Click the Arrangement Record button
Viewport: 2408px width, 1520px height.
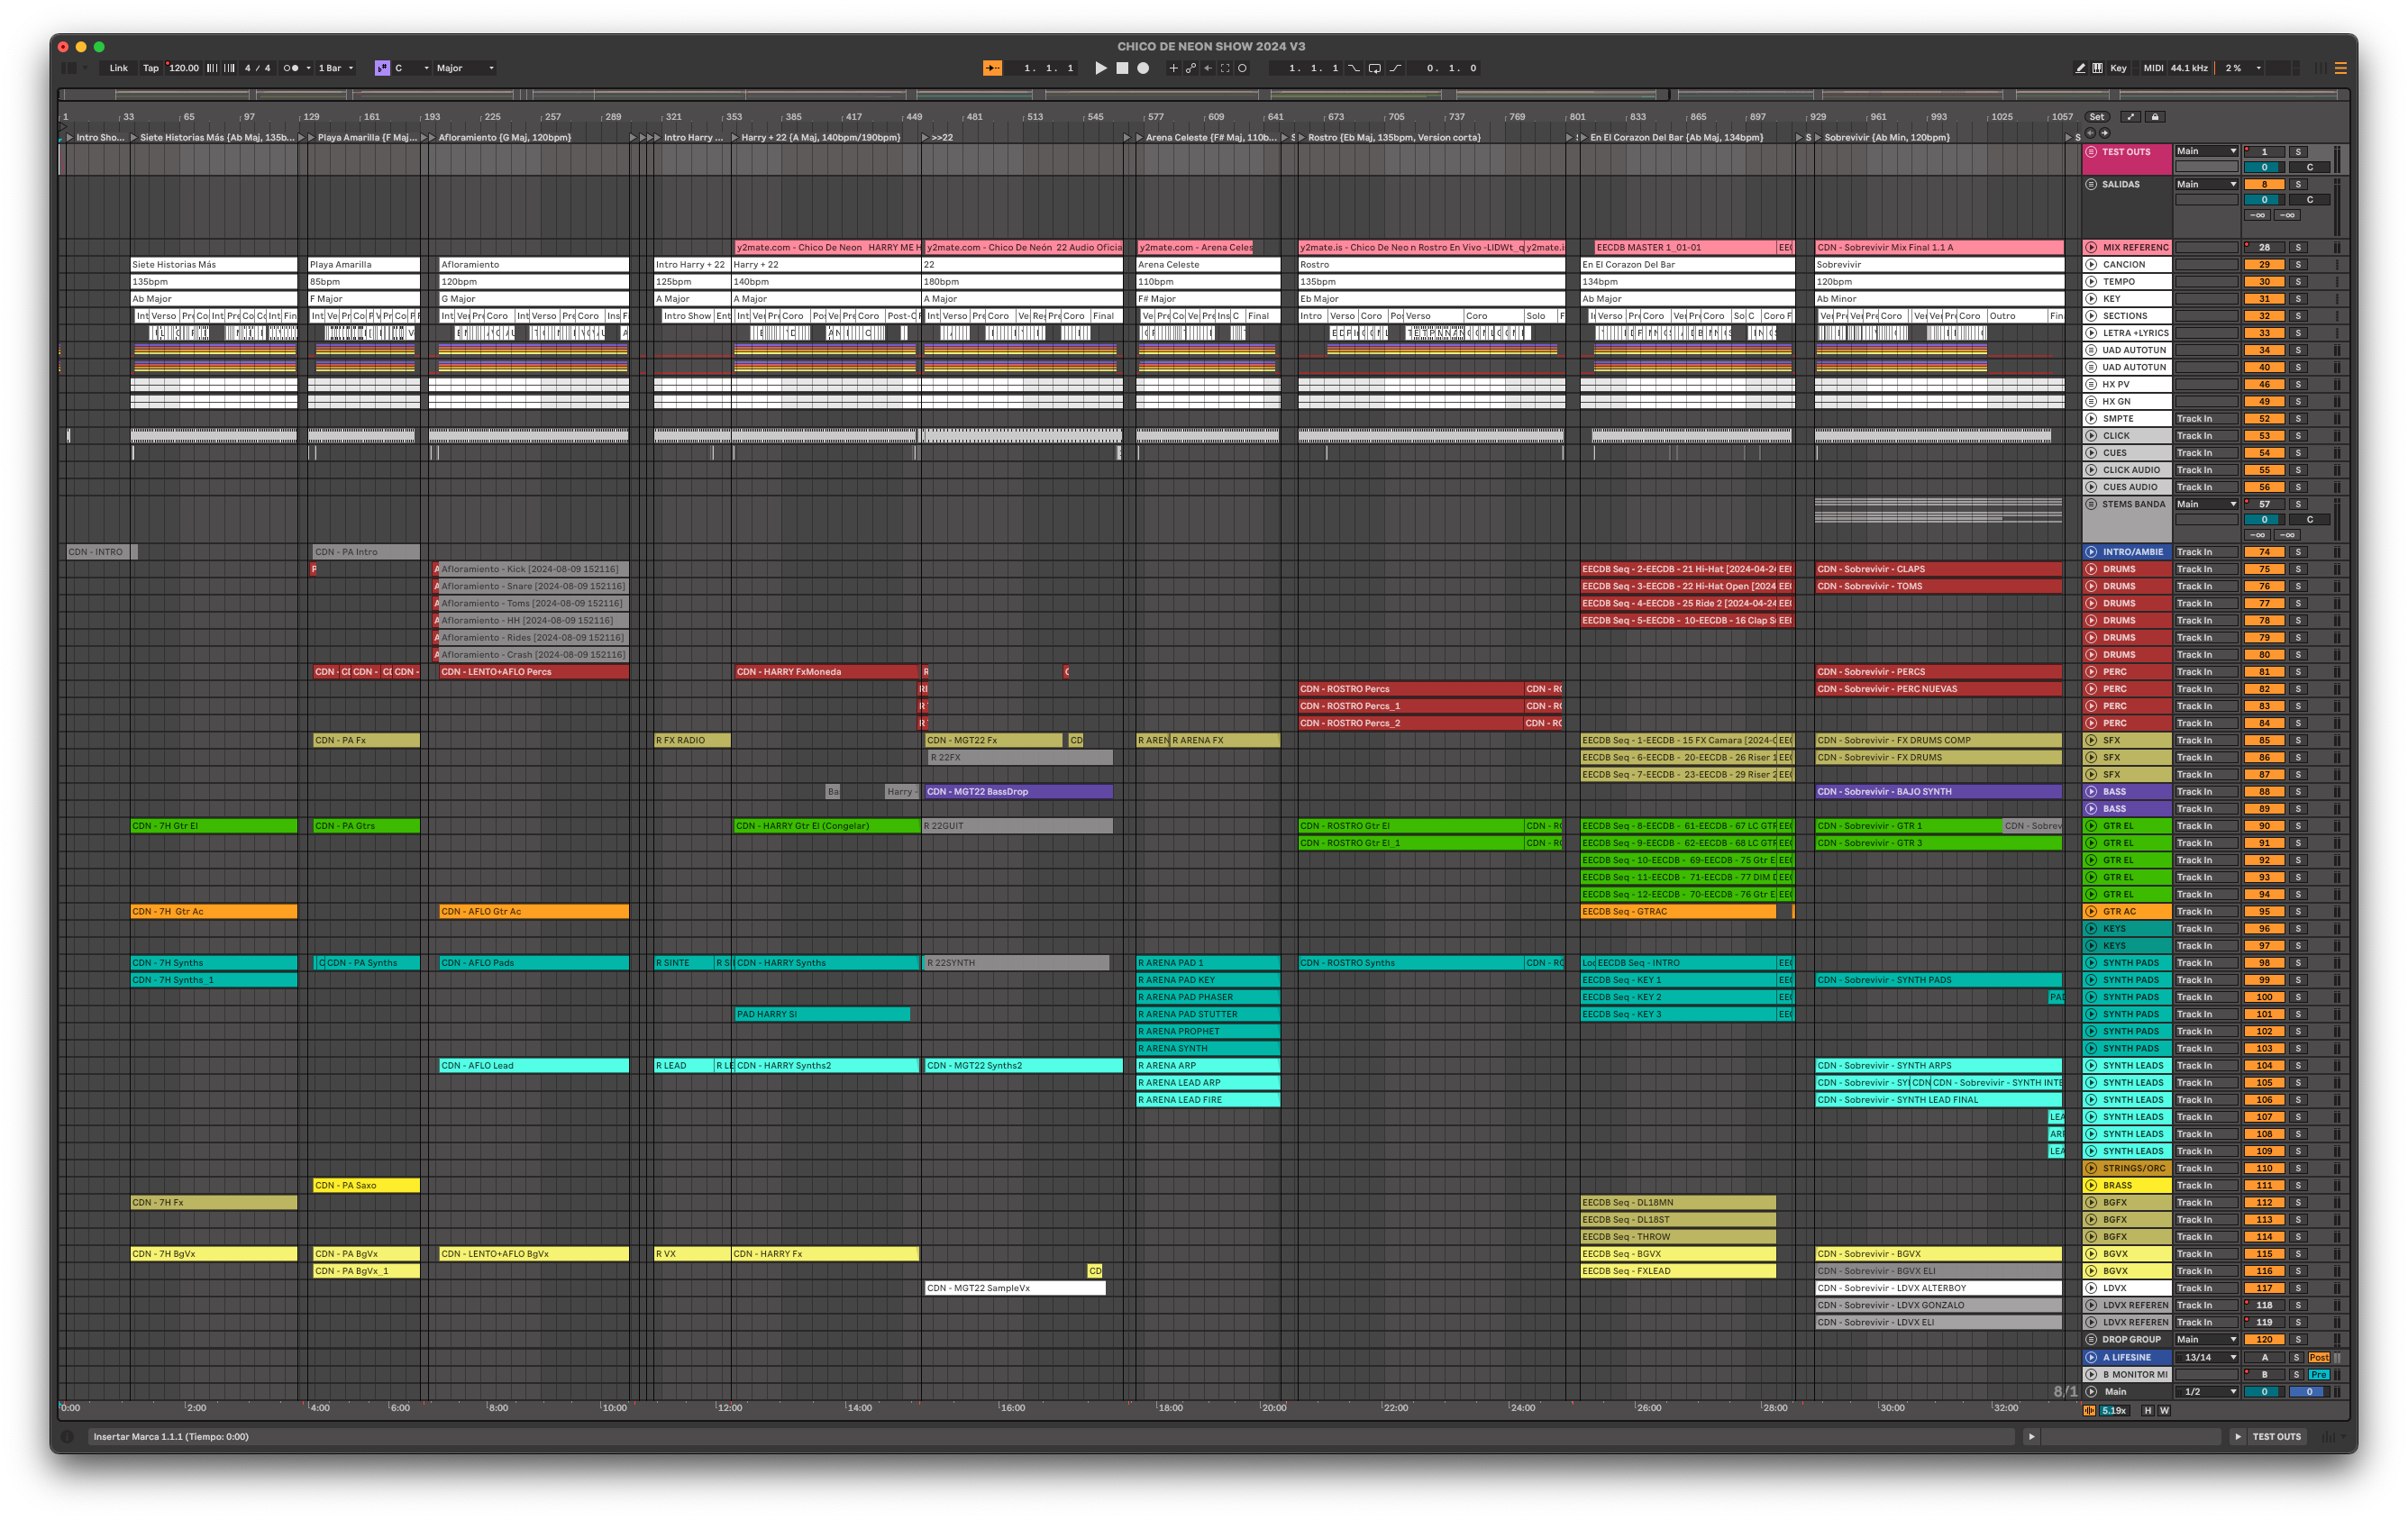tap(1143, 68)
